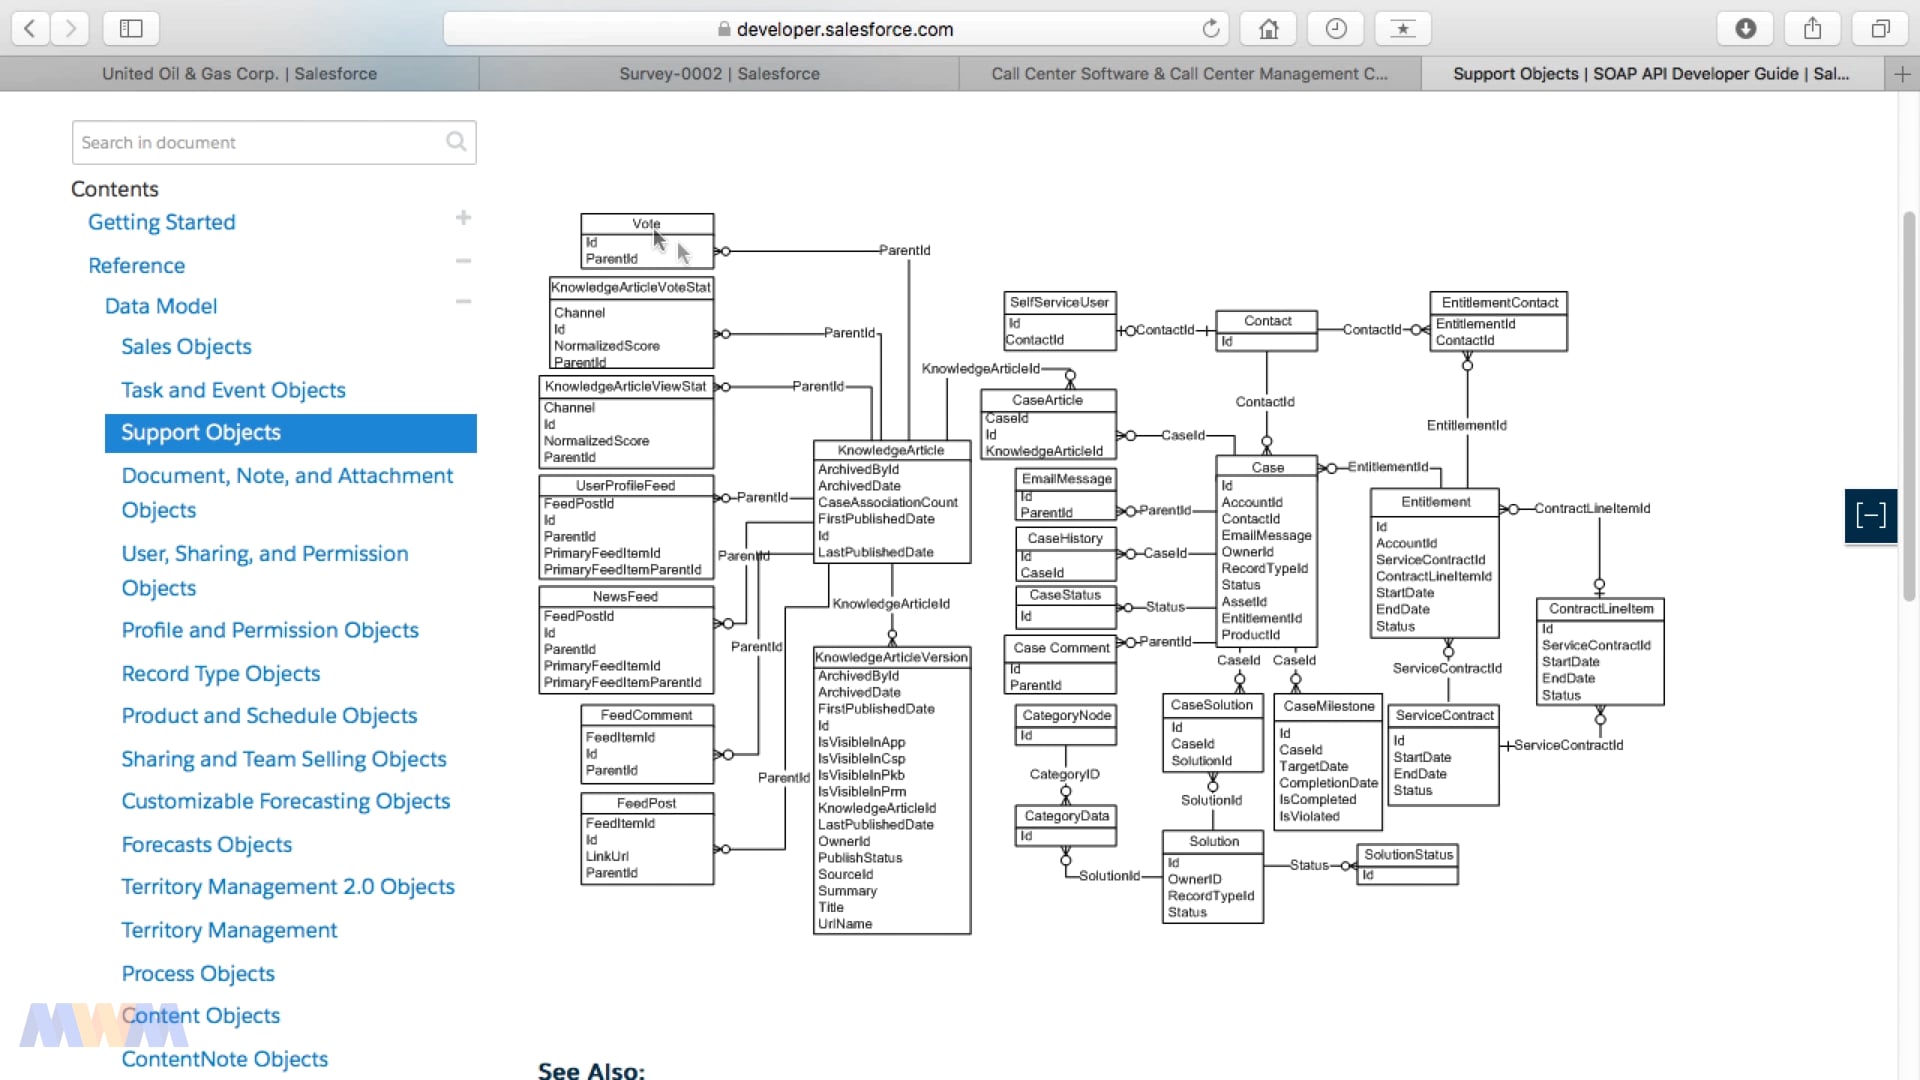1920x1080 pixels.
Task: Switch to United Oil & Gas Corp. tab
Action: click(x=240, y=74)
